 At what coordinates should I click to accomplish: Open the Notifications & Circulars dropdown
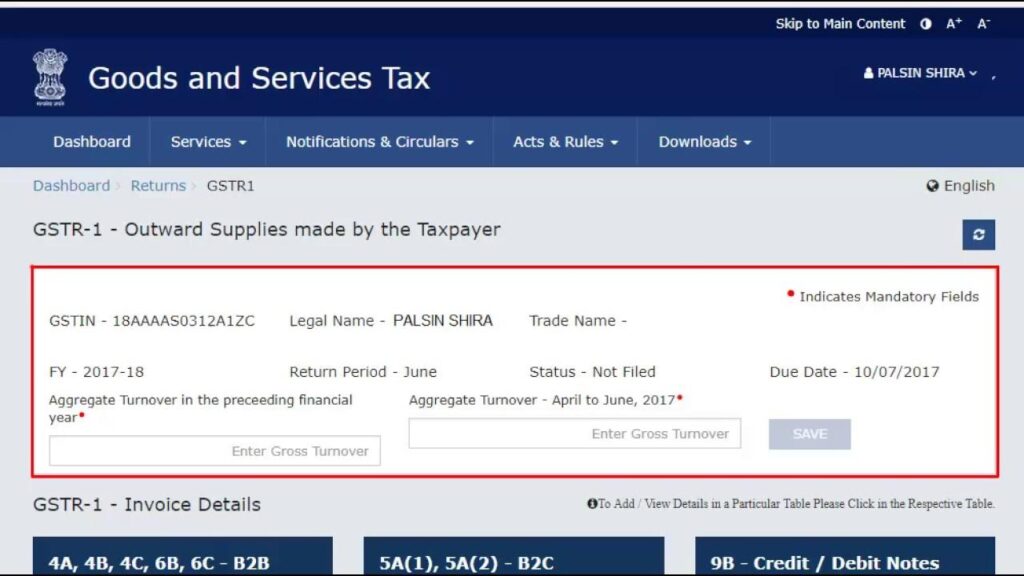pyautogui.click(x=377, y=141)
